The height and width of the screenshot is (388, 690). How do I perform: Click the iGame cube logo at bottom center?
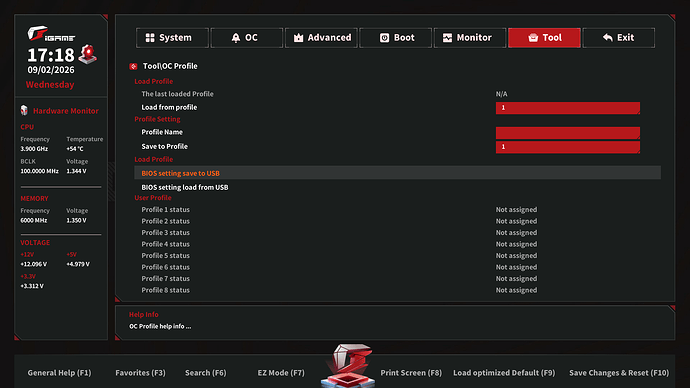[348, 366]
